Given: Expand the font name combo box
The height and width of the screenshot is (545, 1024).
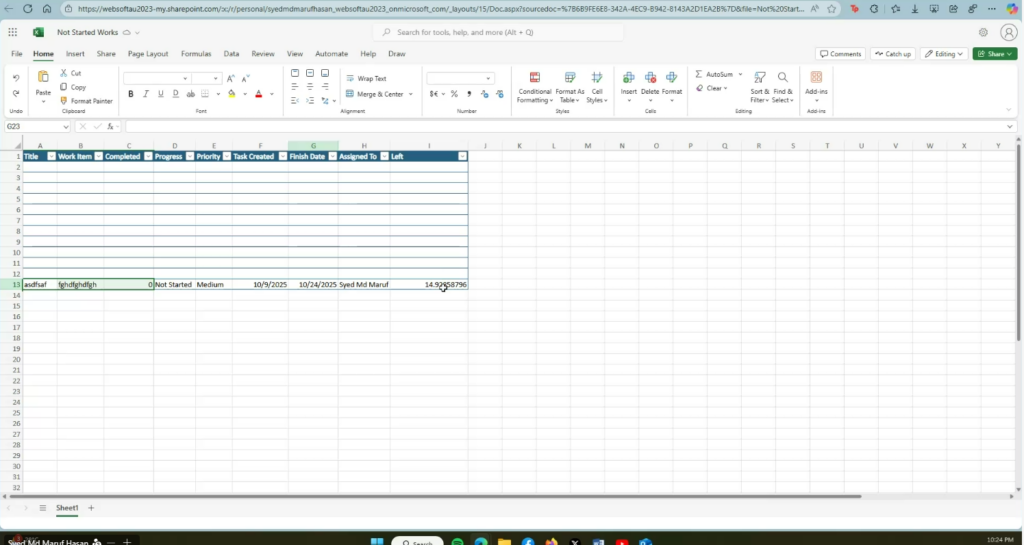Looking at the screenshot, I should click(185, 78).
